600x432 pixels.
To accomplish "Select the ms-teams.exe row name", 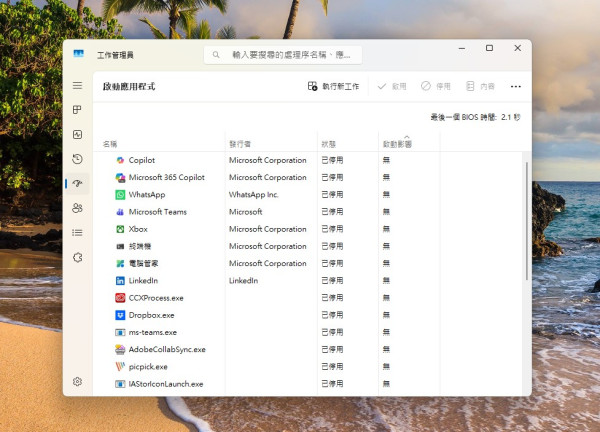I will (x=153, y=332).
